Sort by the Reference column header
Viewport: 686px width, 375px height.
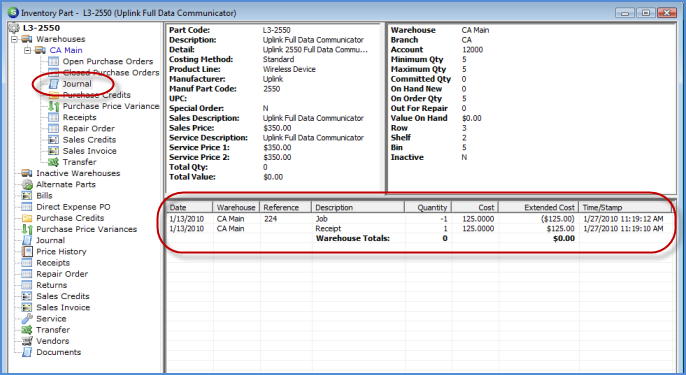click(x=286, y=207)
